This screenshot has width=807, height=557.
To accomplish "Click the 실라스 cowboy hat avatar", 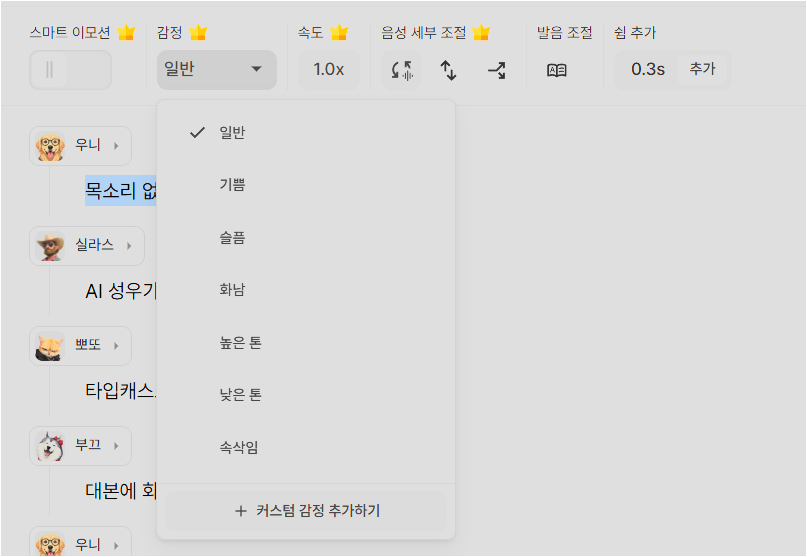I will [50, 246].
